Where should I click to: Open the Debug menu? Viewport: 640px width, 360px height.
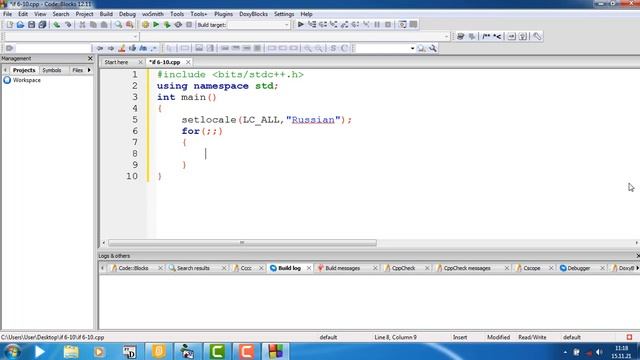pyautogui.click(x=127, y=14)
